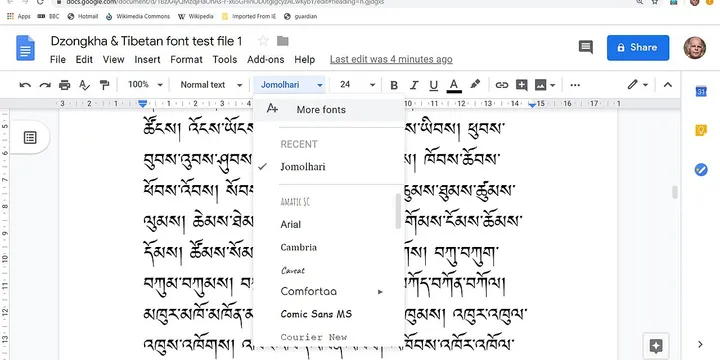This screenshot has height=360, width=720.
Task: Click the font list scrollbar thumb
Action: click(398, 211)
